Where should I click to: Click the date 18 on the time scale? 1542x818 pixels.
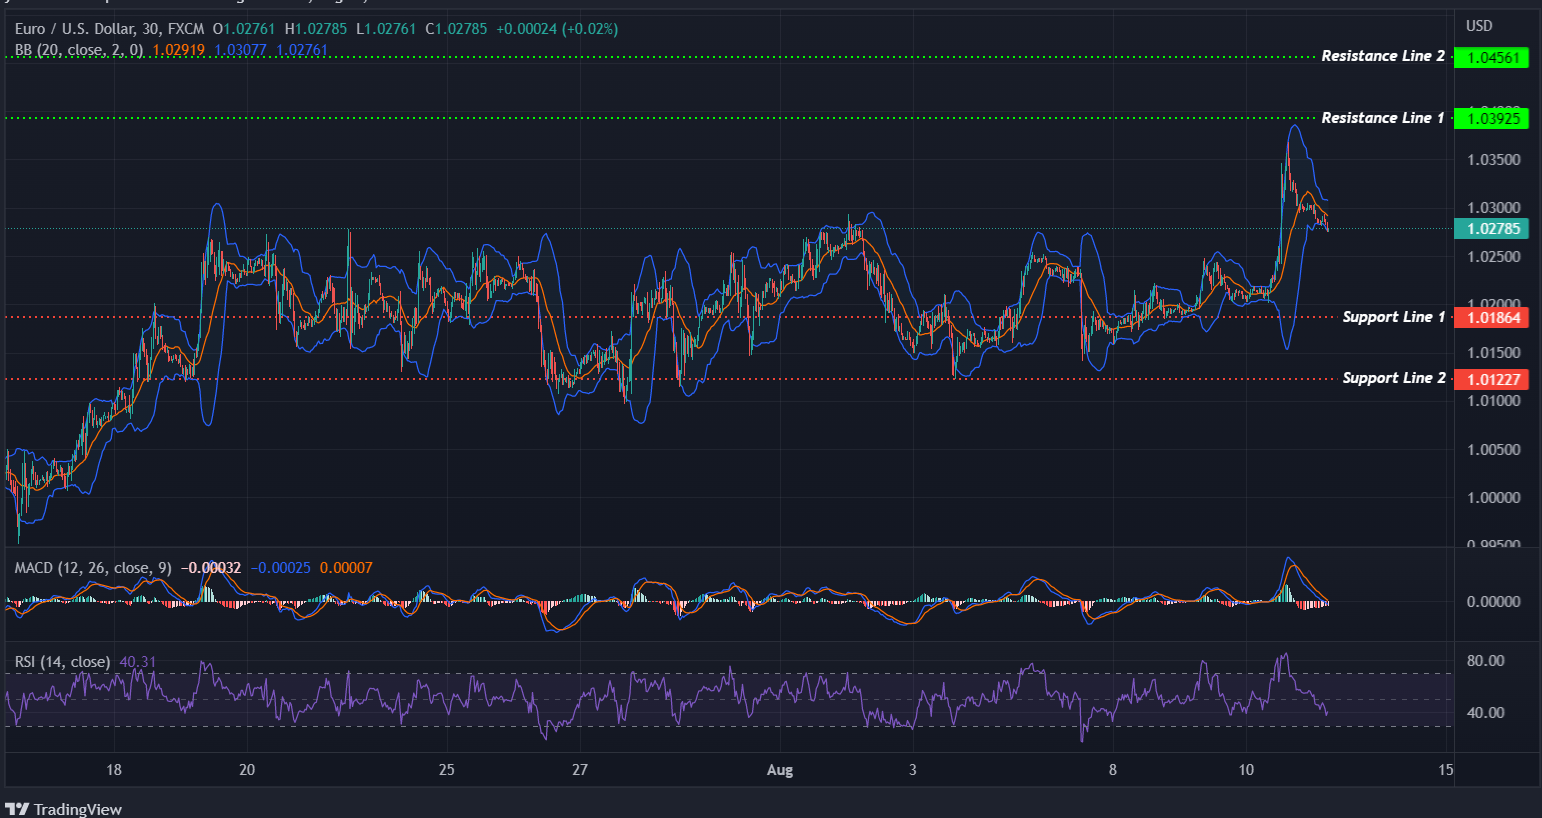tap(113, 770)
